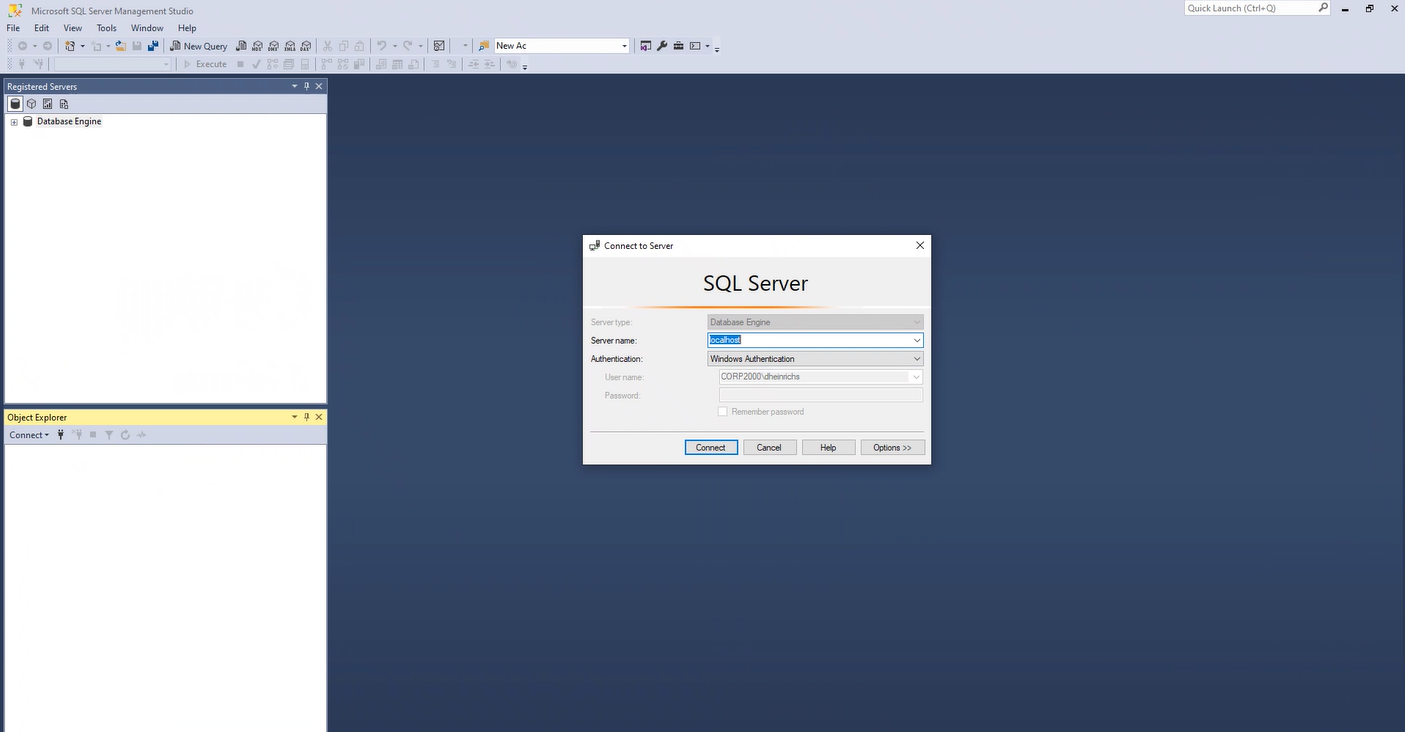Pin the Object Explorer panel

[x=307, y=417]
